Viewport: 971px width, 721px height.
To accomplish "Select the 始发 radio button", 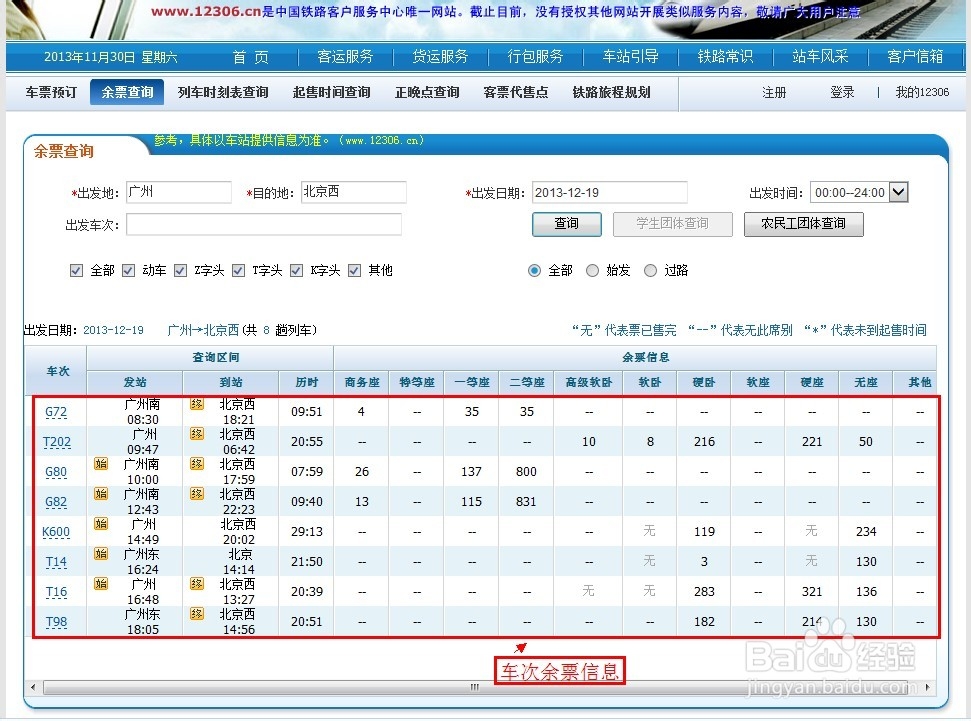I will [593, 271].
